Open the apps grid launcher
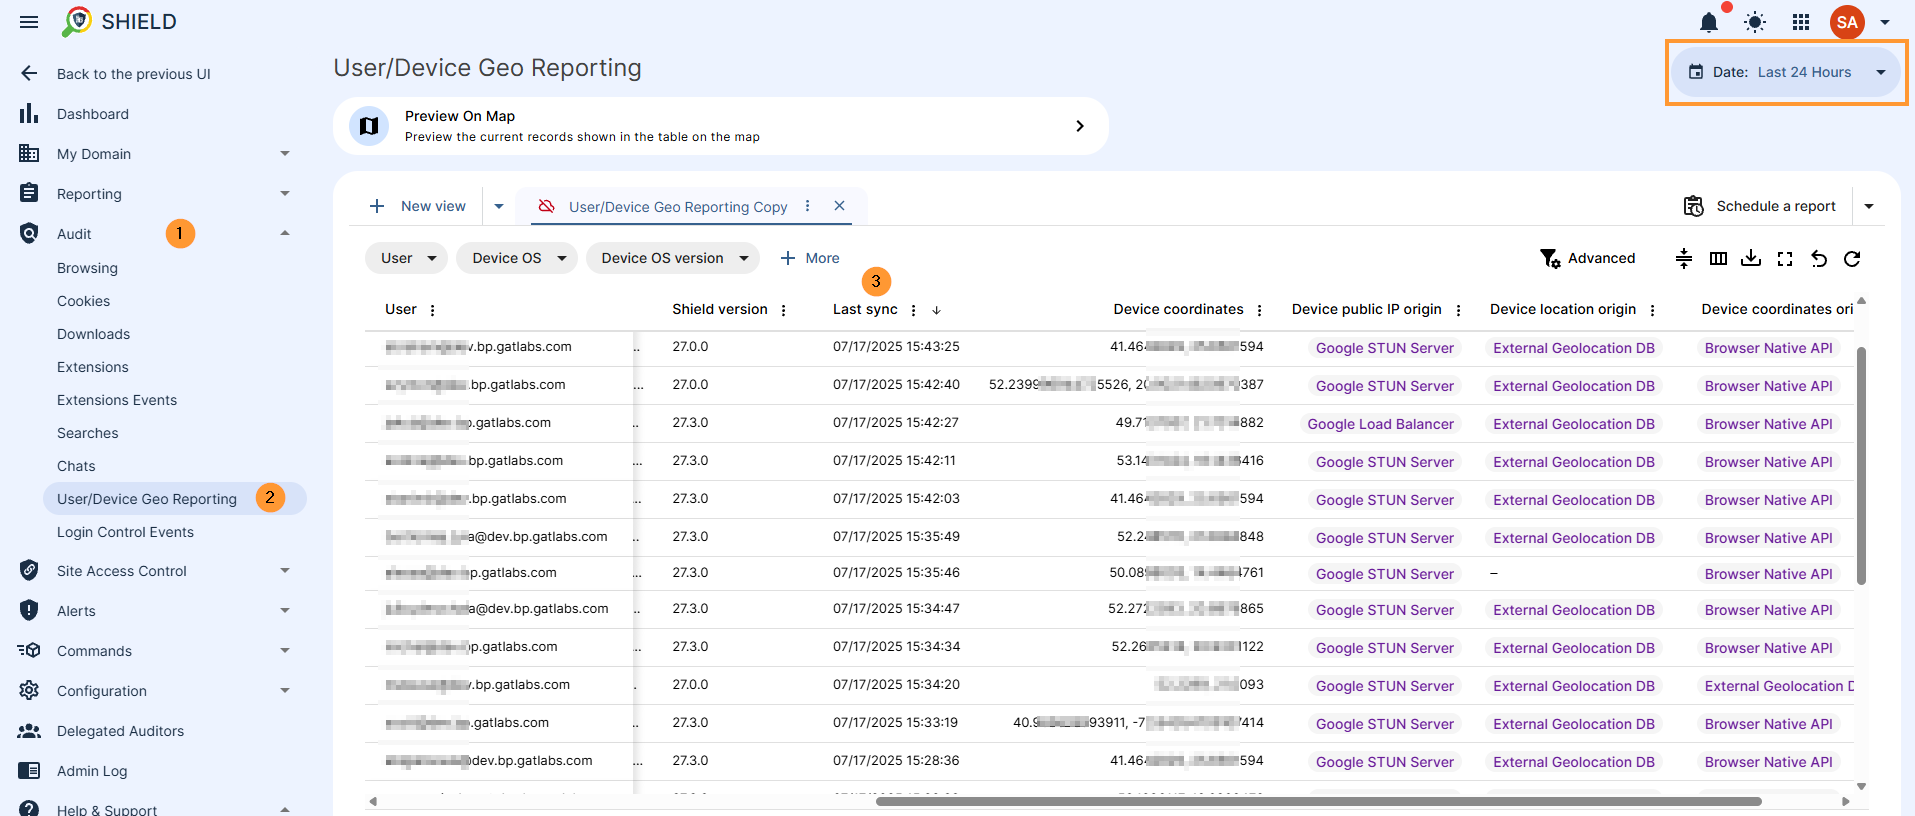Screen dimensions: 1915x816 pyautogui.click(x=1801, y=22)
